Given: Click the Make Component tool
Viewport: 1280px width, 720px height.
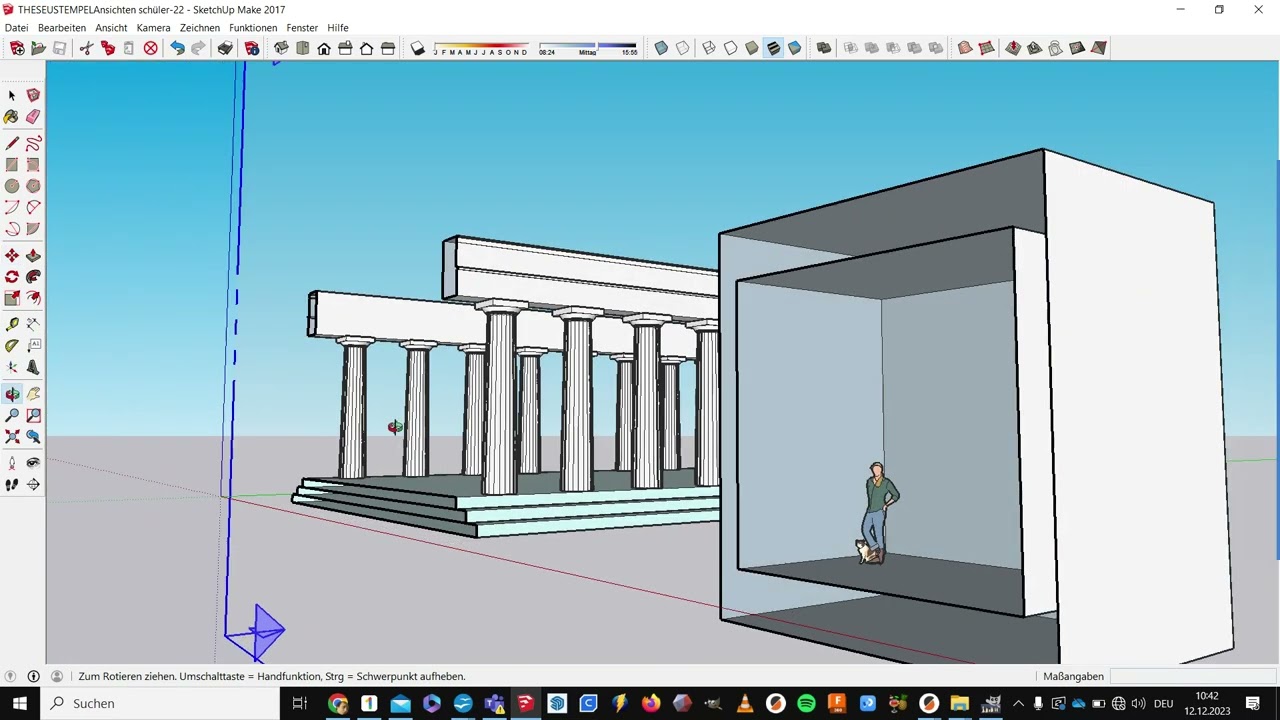Looking at the screenshot, I should click(x=33, y=95).
